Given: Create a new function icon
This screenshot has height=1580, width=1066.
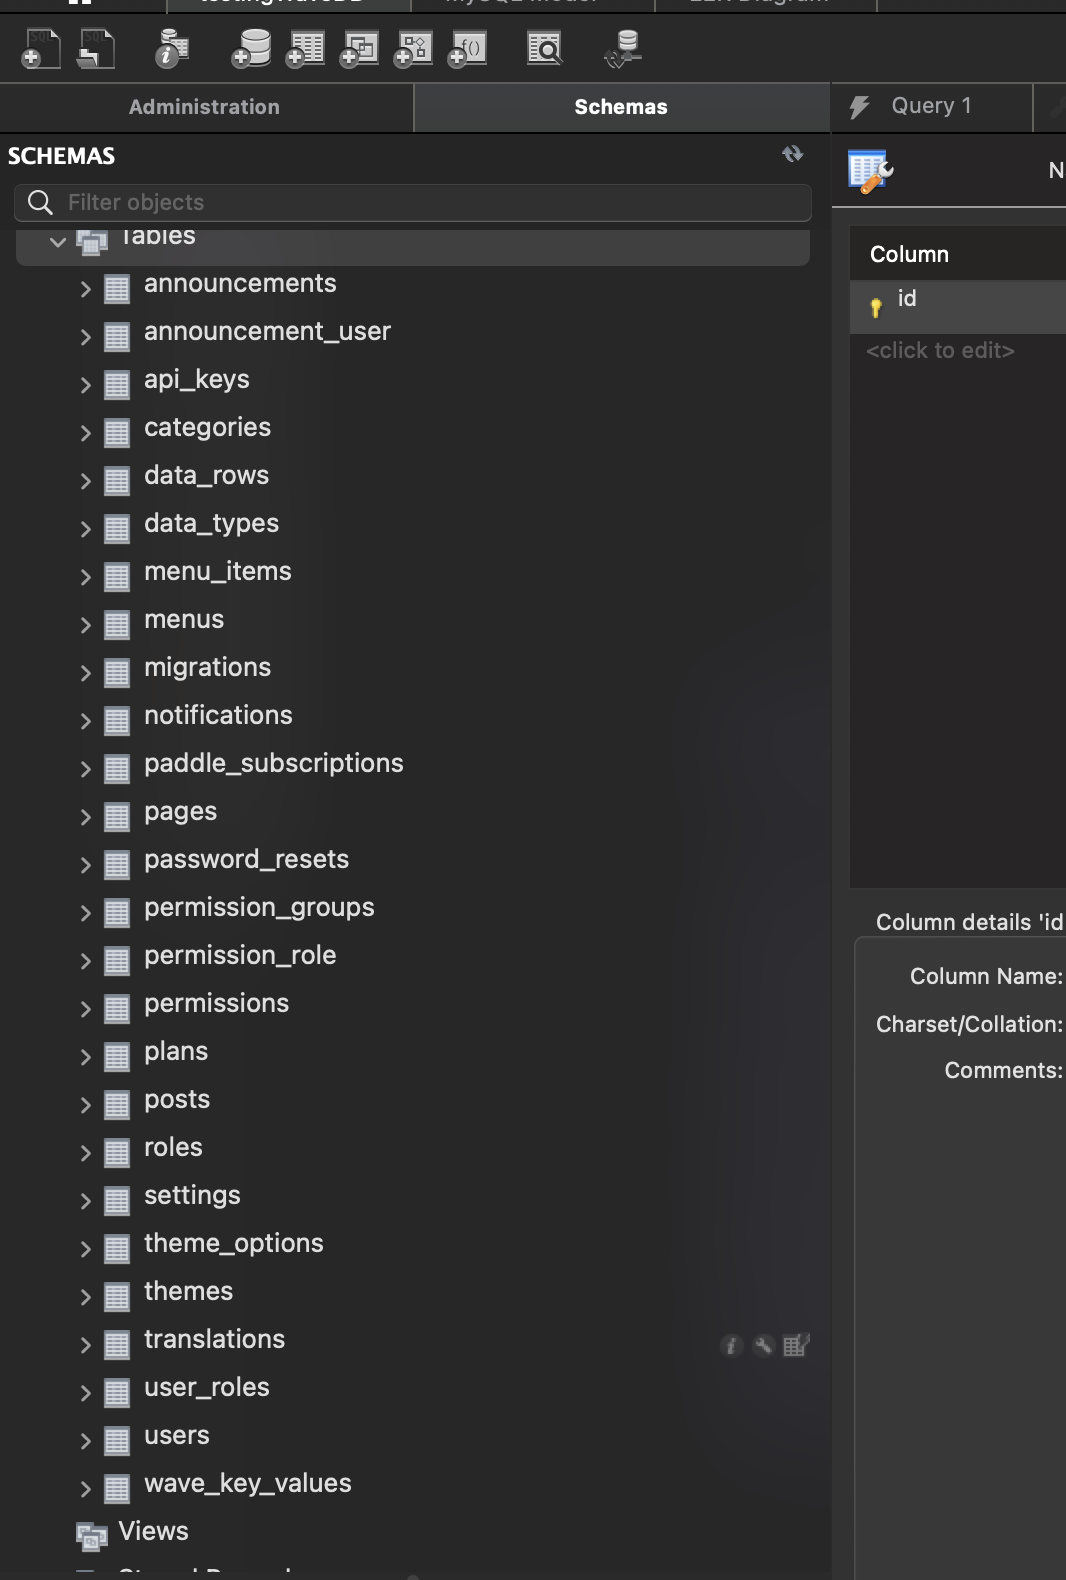Looking at the screenshot, I should click(467, 48).
